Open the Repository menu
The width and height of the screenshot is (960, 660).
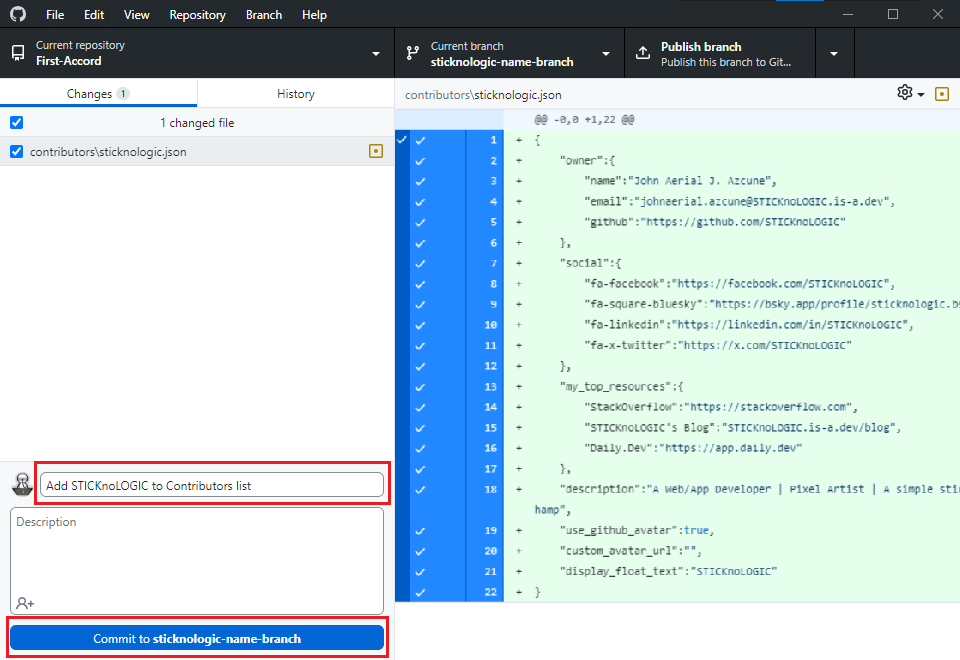197,15
